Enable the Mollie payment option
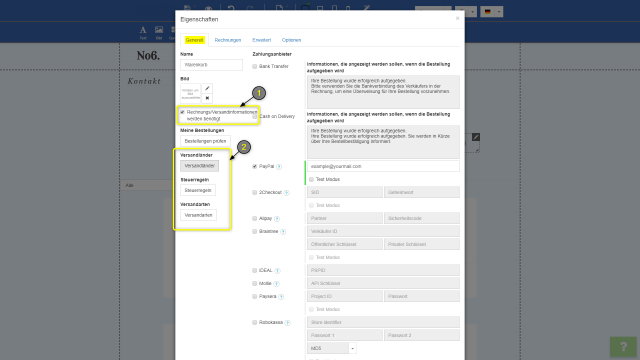The width and height of the screenshot is (640, 360). coord(254,284)
